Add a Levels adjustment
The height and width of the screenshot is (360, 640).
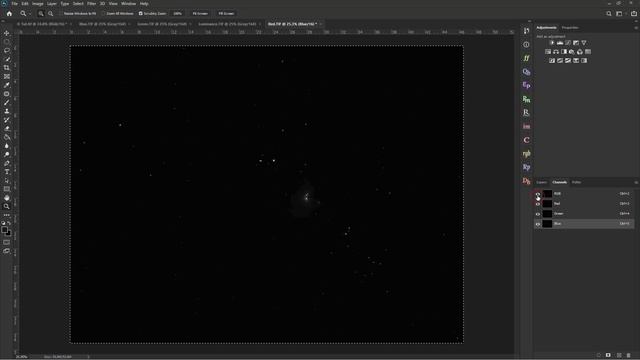(x=560, y=43)
